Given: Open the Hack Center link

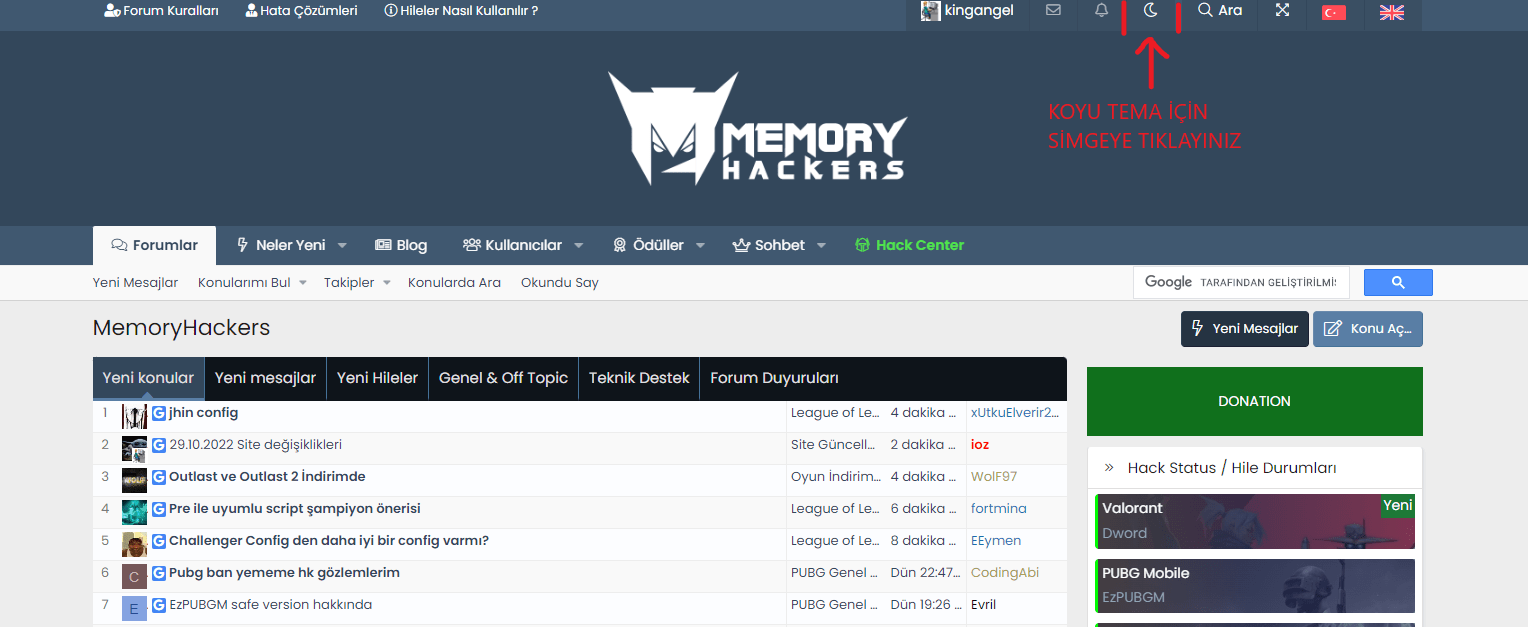Looking at the screenshot, I should coord(910,245).
